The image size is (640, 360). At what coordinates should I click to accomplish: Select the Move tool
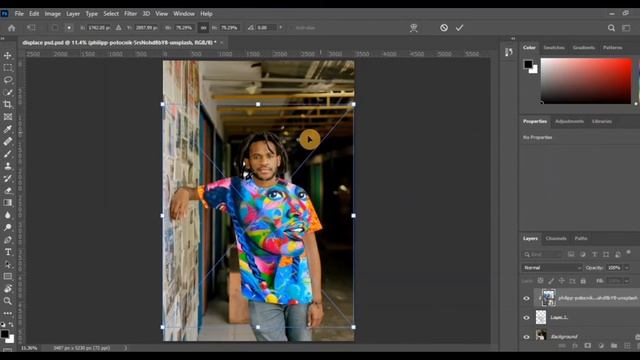coord(8,56)
